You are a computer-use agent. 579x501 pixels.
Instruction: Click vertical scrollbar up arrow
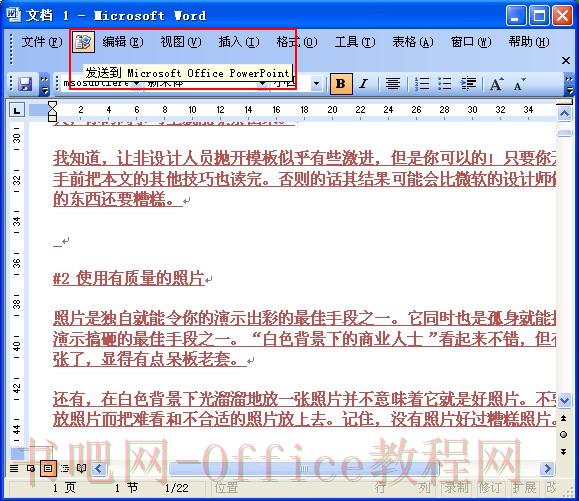[x=564, y=114]
